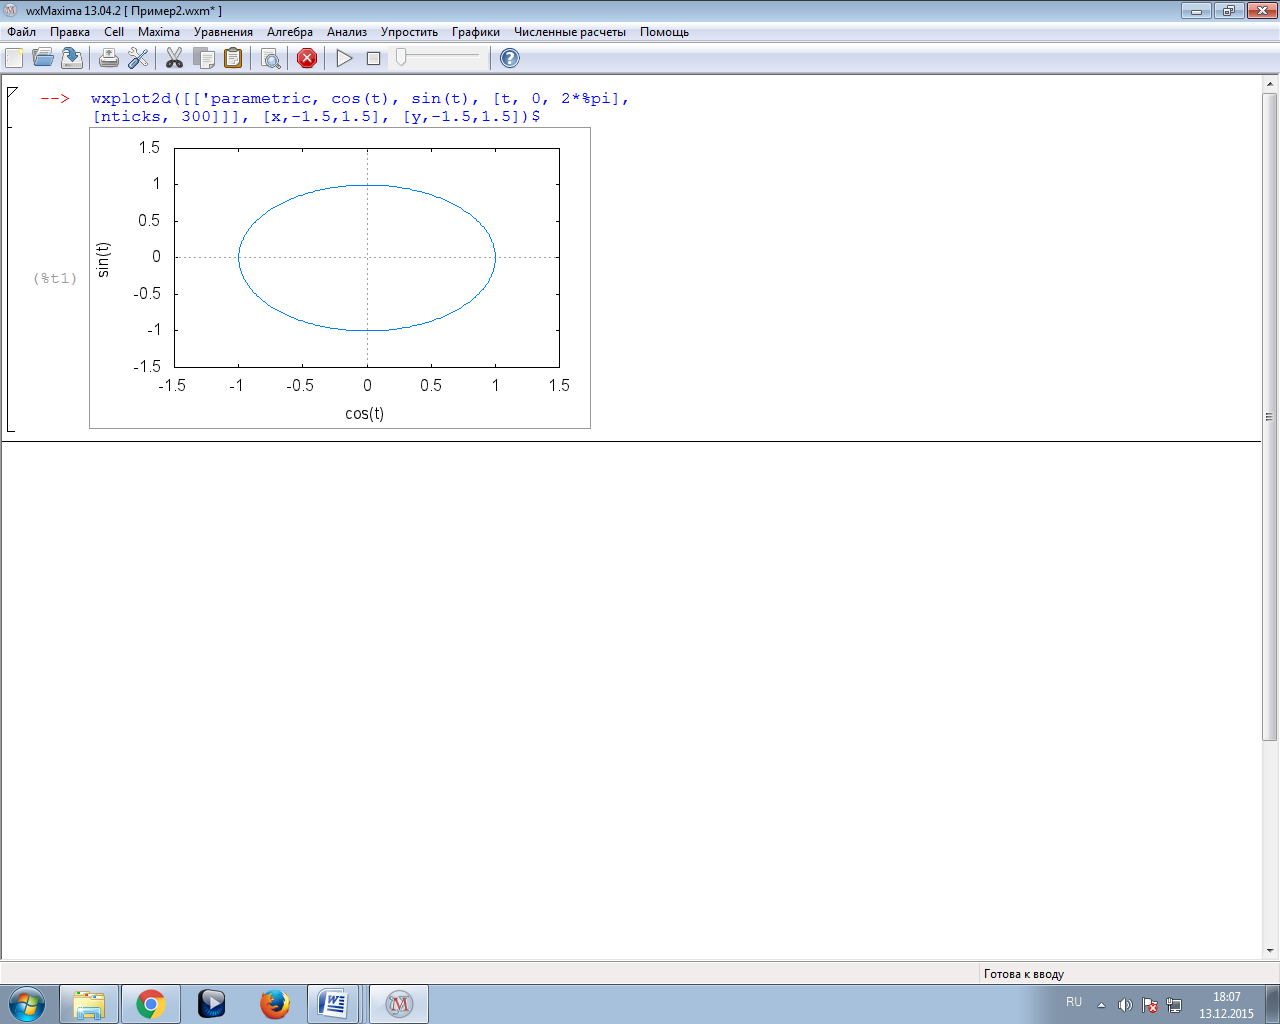
Task: Paste from clipboard toolbar icon
Action: [233, 58]
